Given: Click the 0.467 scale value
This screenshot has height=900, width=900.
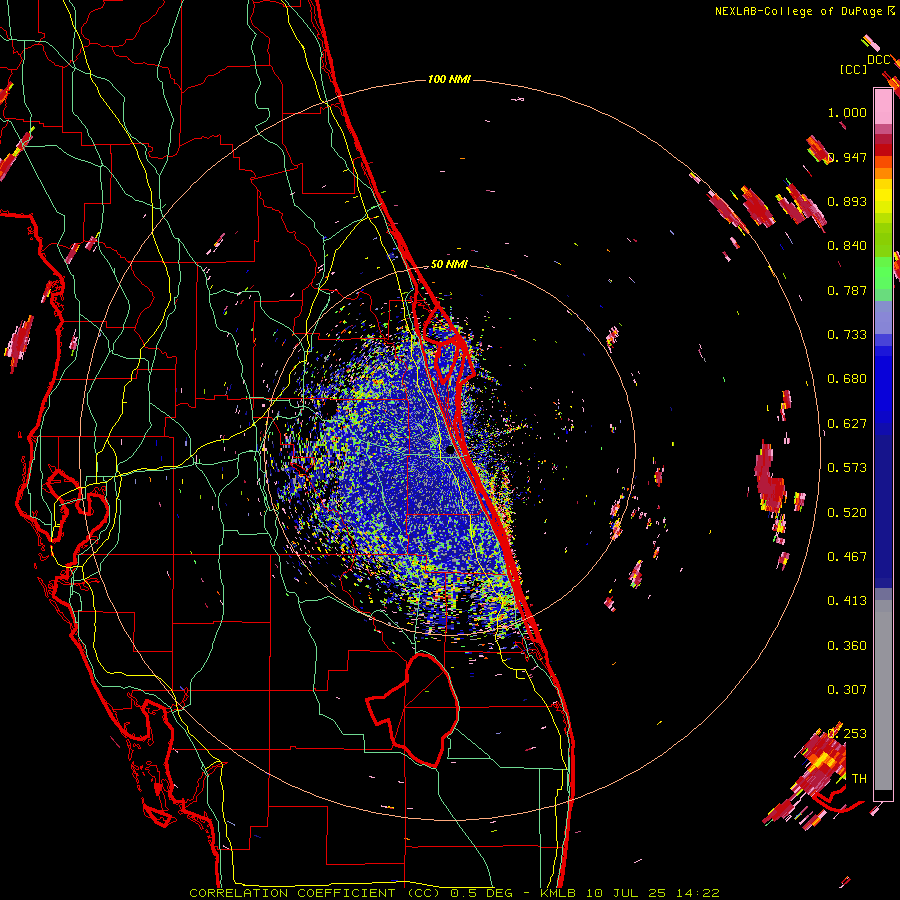Looking at the screenshot, I should (847, 557).
